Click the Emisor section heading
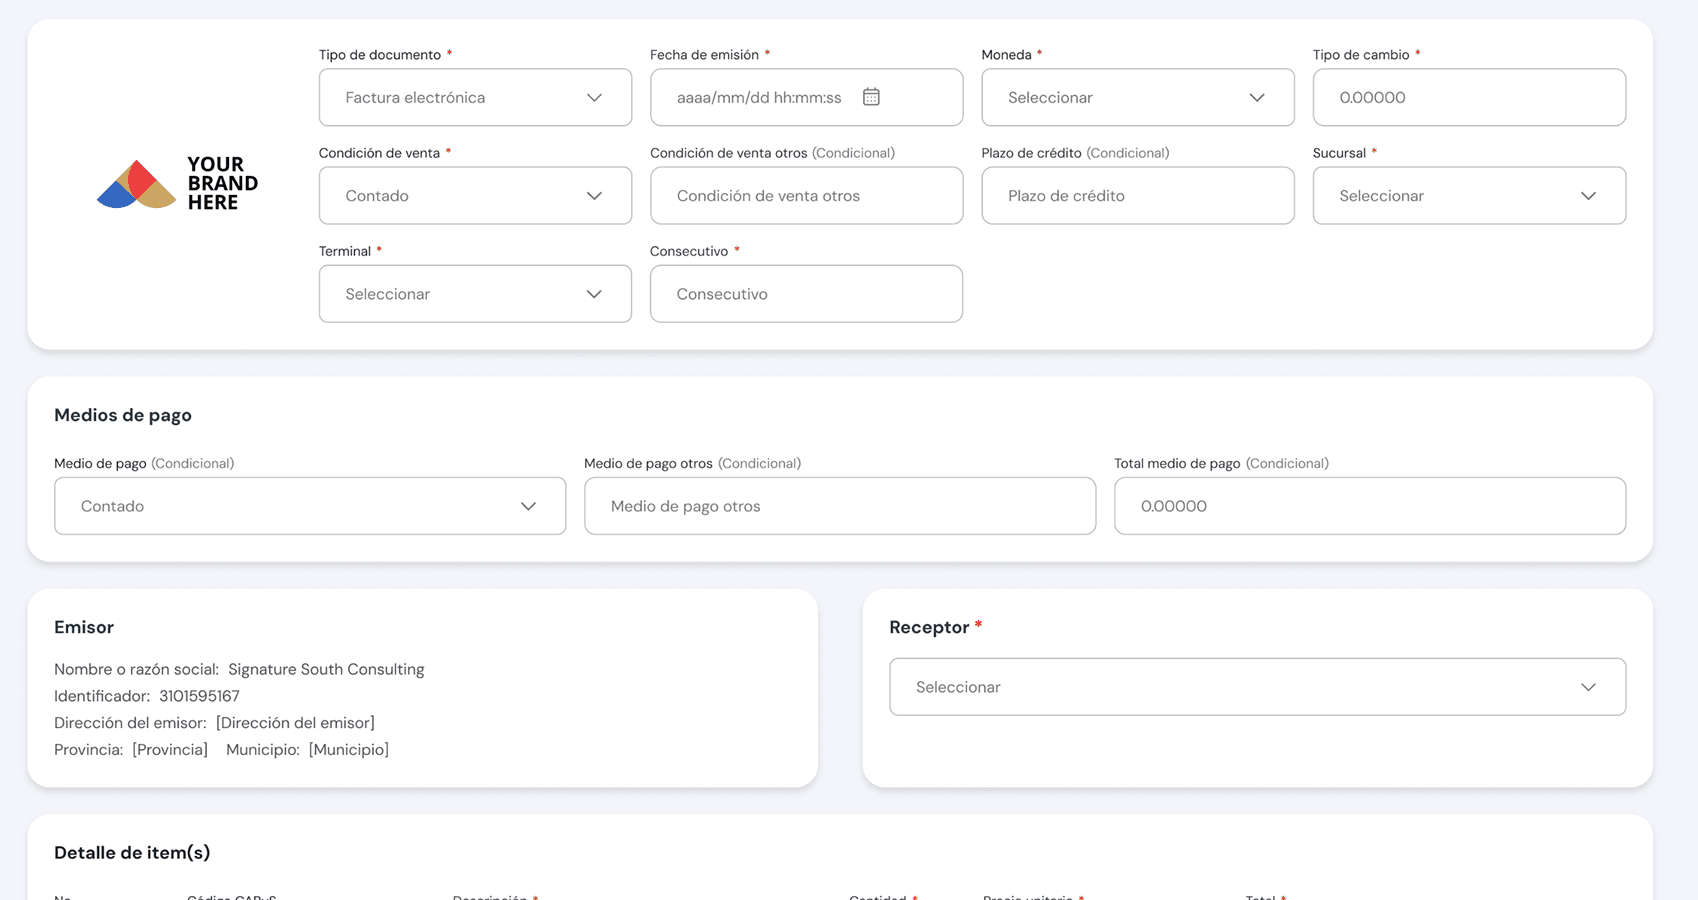The width and height of the screenshot is (1698, 900). pos(84,627)
